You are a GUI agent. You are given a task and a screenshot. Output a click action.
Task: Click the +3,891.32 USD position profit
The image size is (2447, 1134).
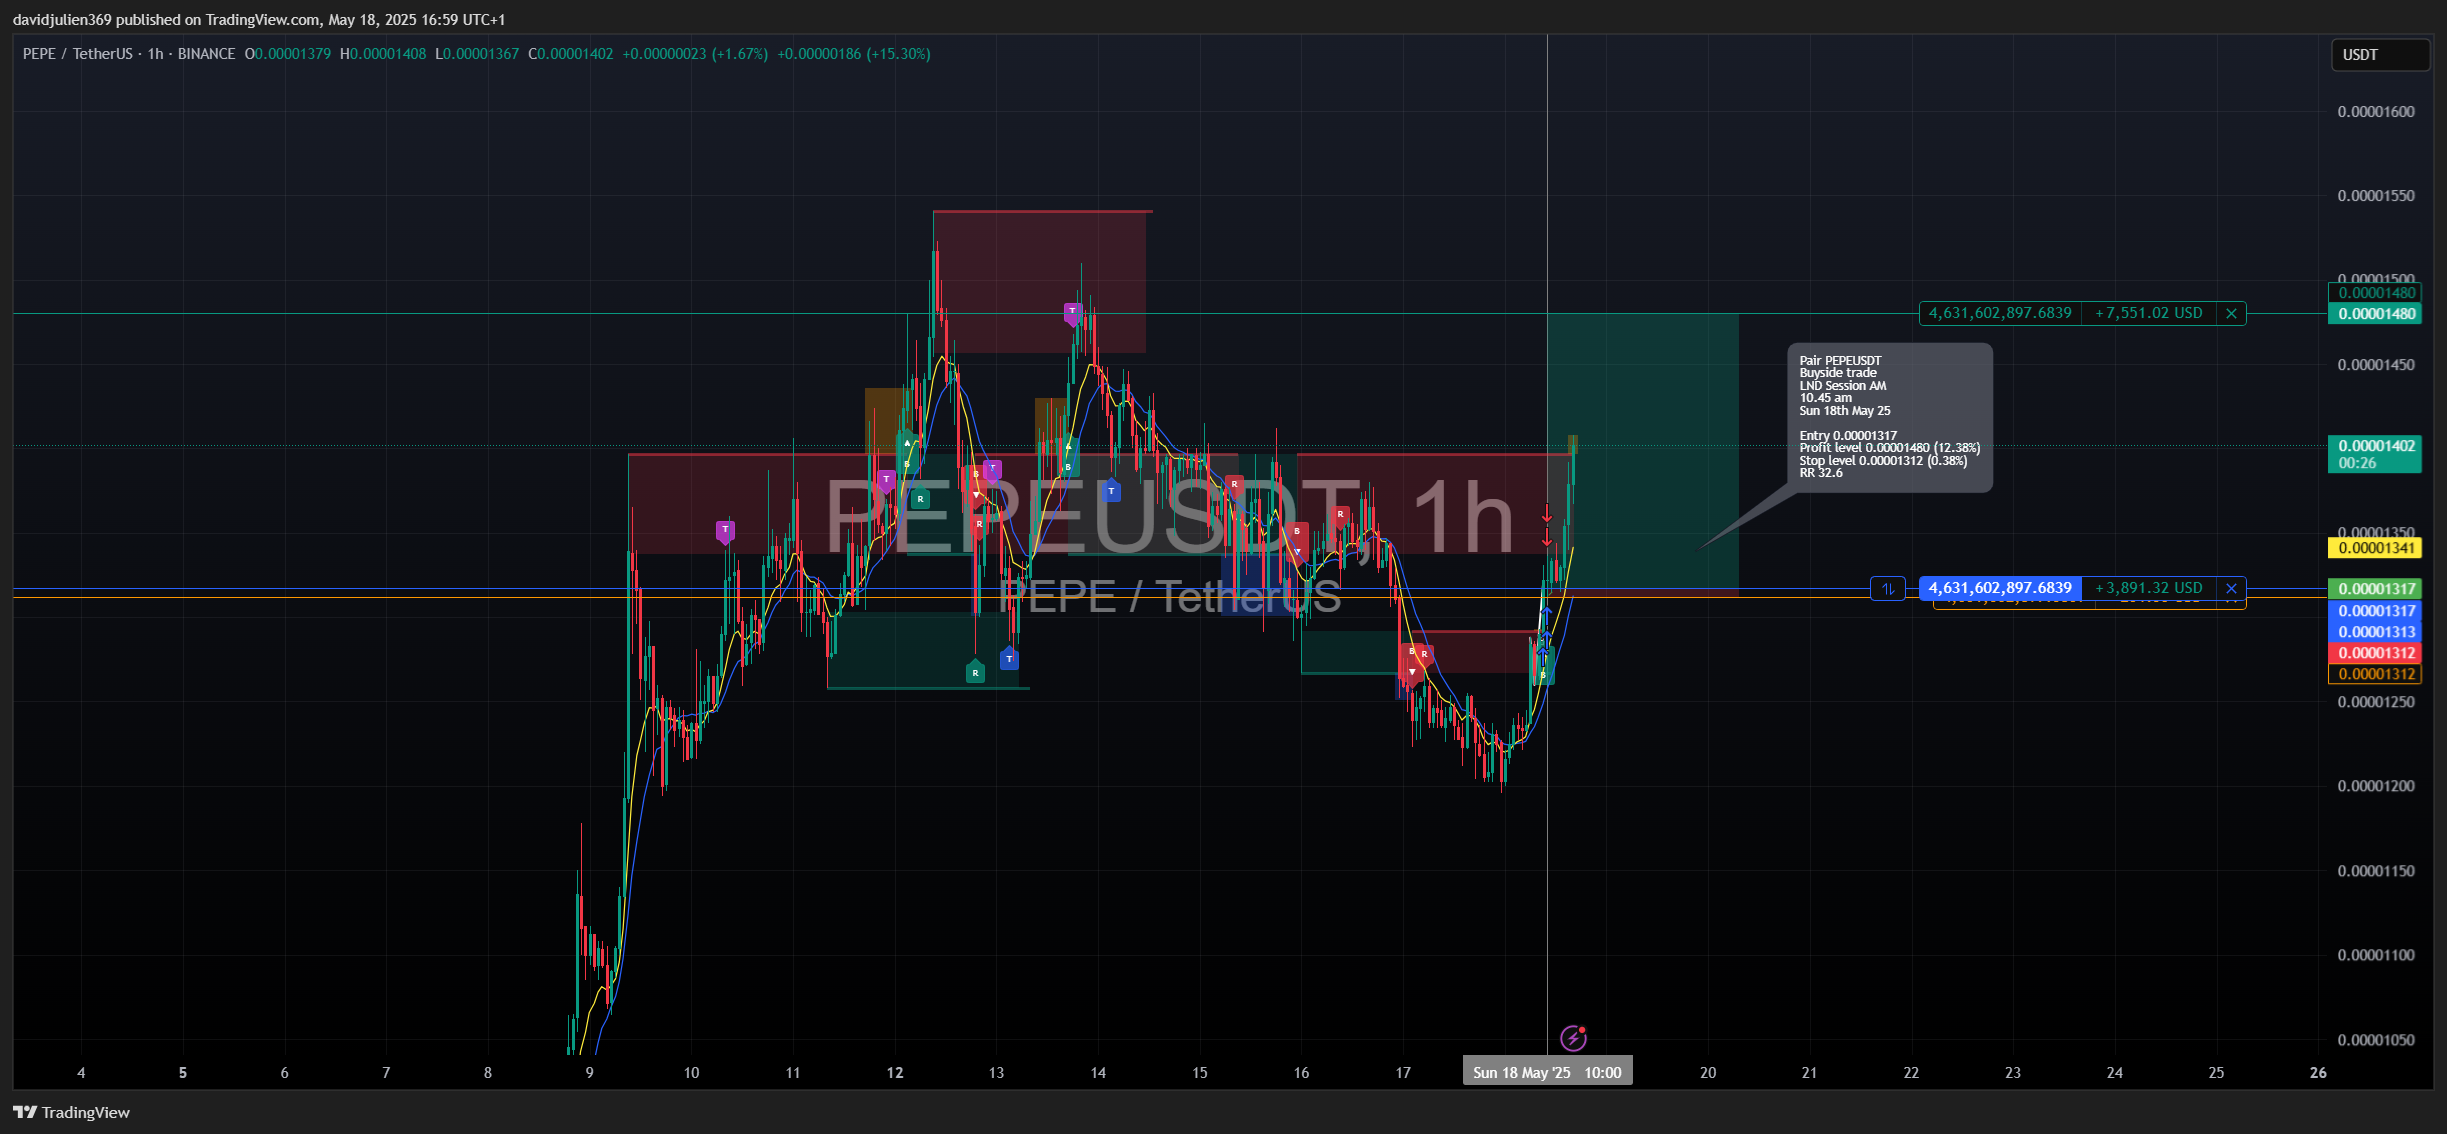[x=2148, y=588]
